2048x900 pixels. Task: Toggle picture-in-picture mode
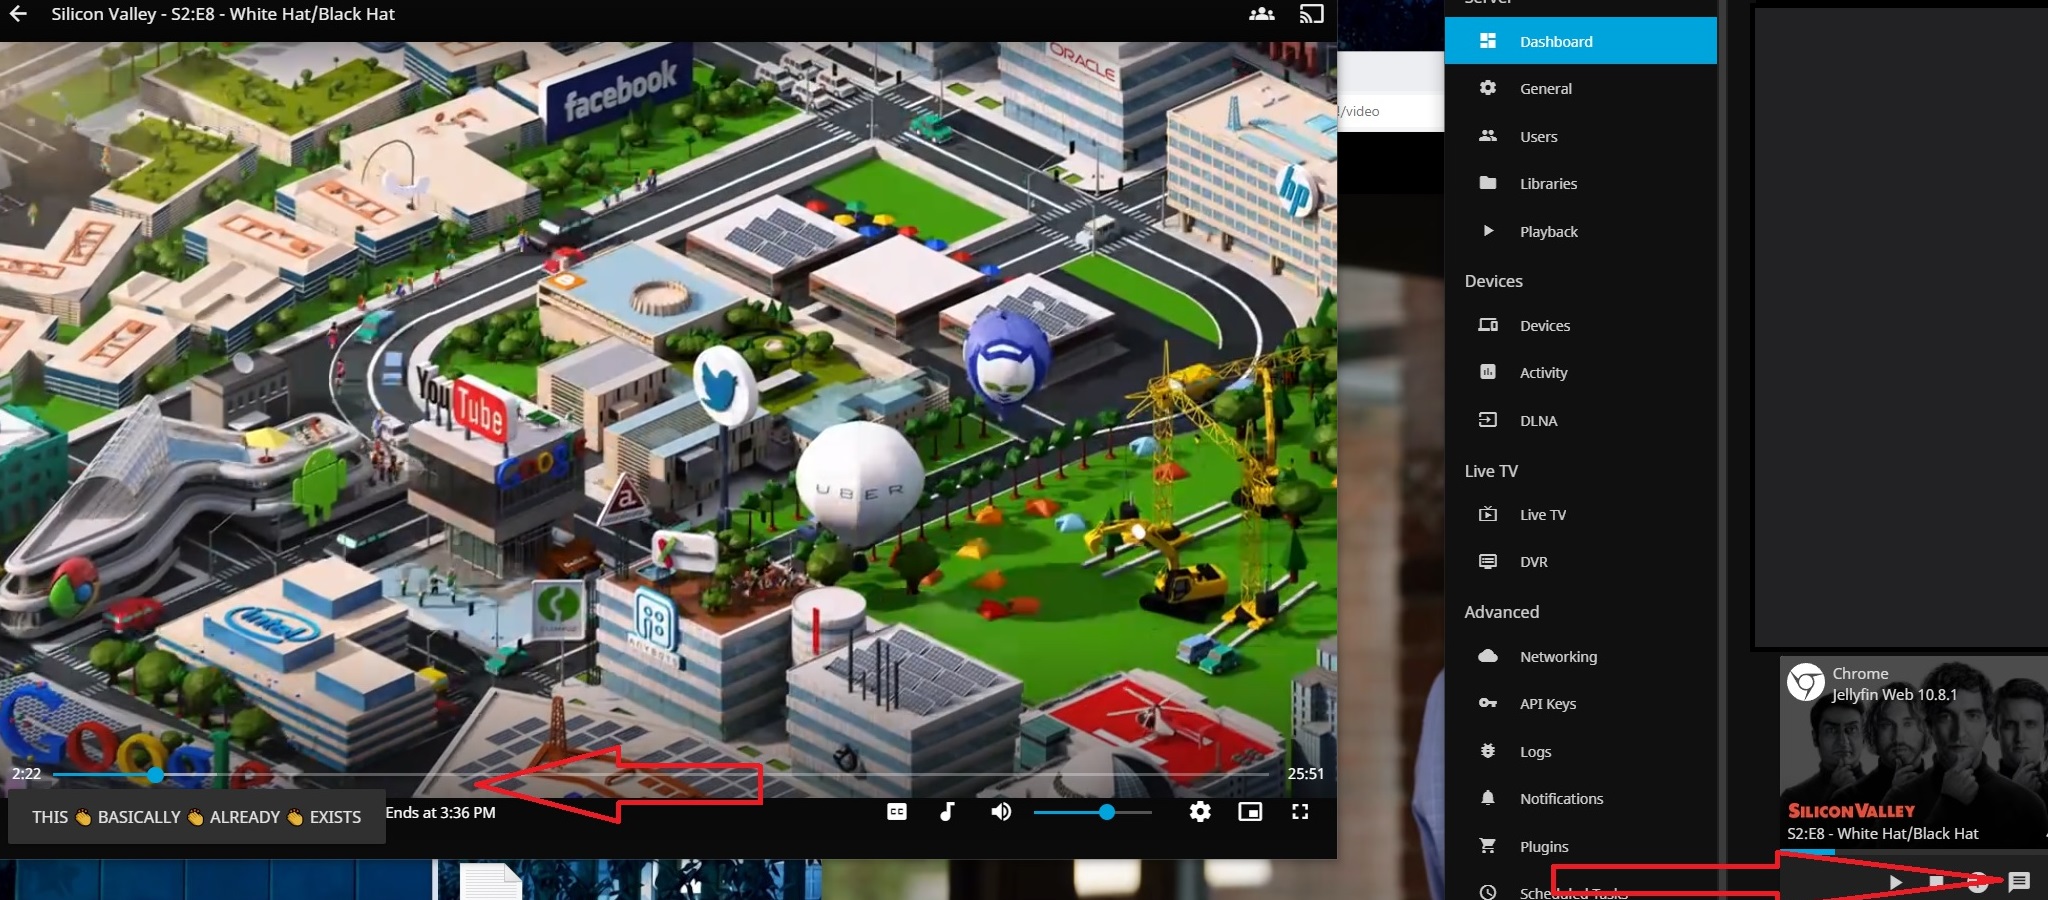[x=1250, y=812]
